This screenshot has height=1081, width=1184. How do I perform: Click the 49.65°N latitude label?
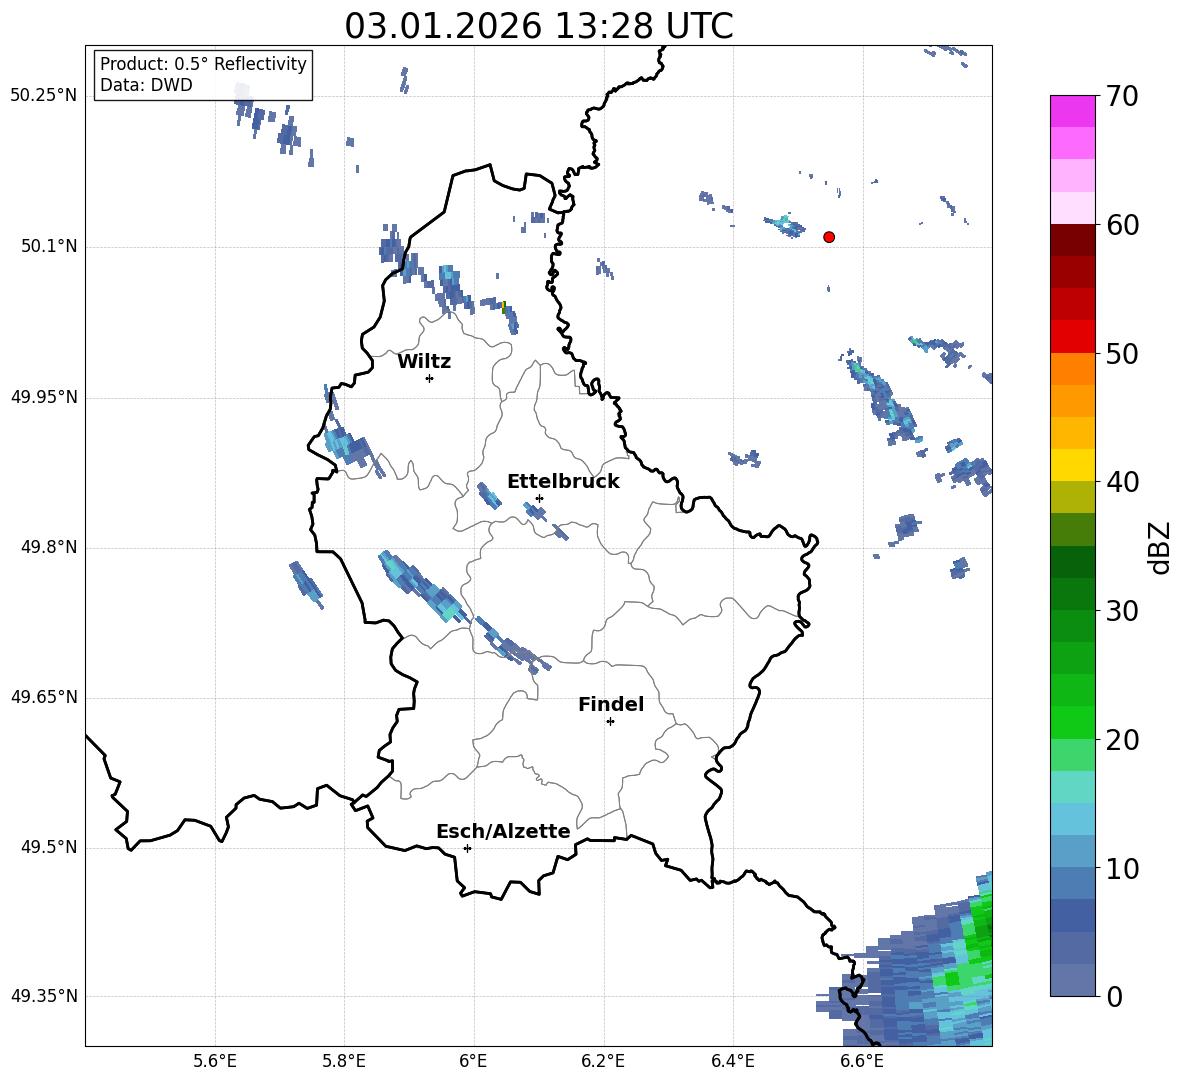click(x=44, y=697)
